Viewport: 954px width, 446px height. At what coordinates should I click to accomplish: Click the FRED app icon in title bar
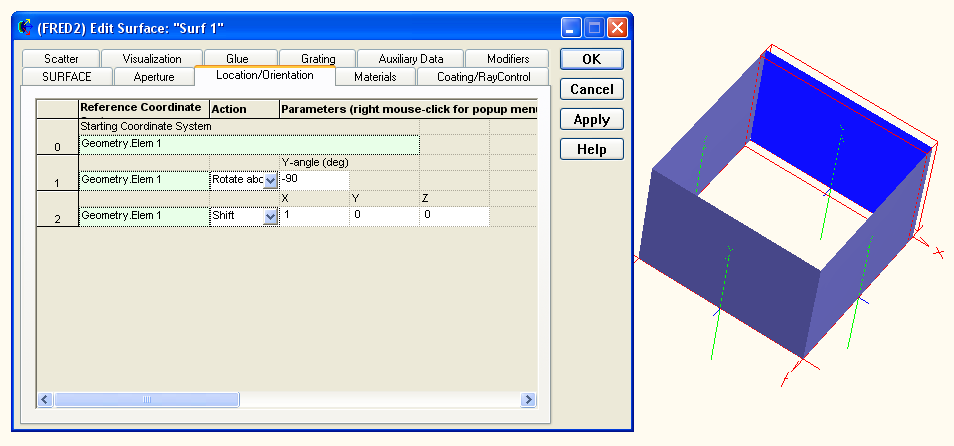(24, 28)
